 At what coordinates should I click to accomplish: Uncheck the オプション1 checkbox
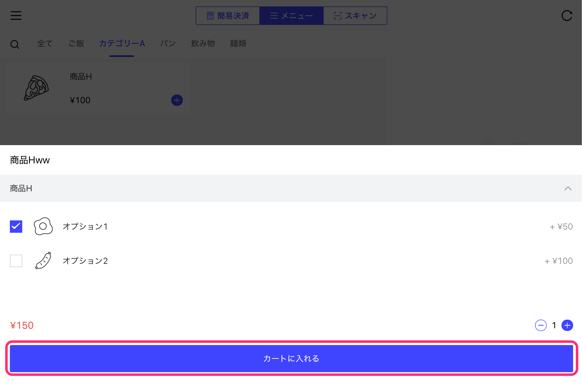16,226
